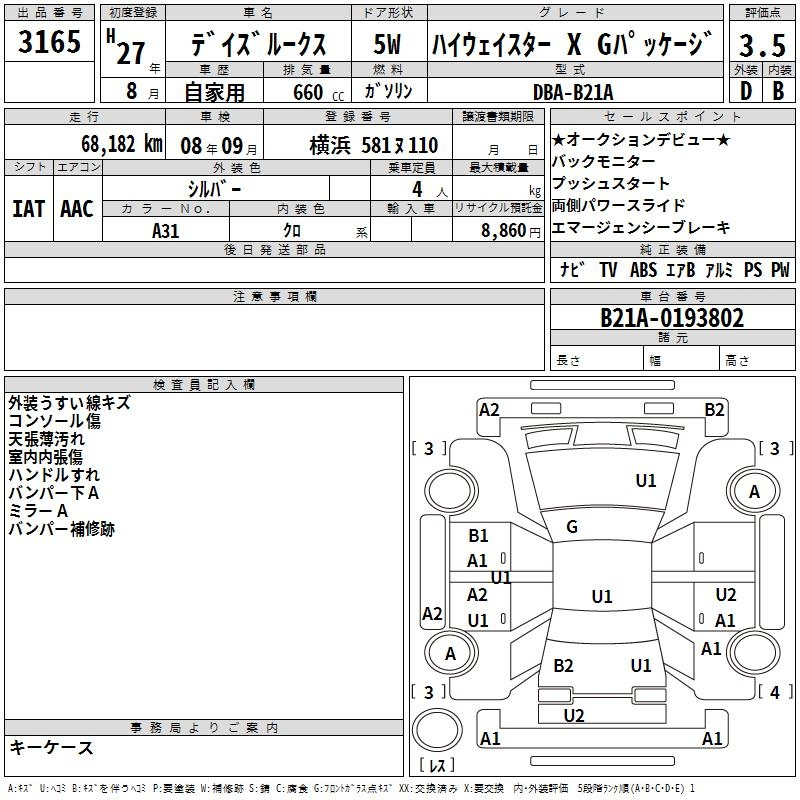This screenshot has height=800, width=800.
Task: Click the 譲渡書類期限 header
Action: (x=498, y=116)
